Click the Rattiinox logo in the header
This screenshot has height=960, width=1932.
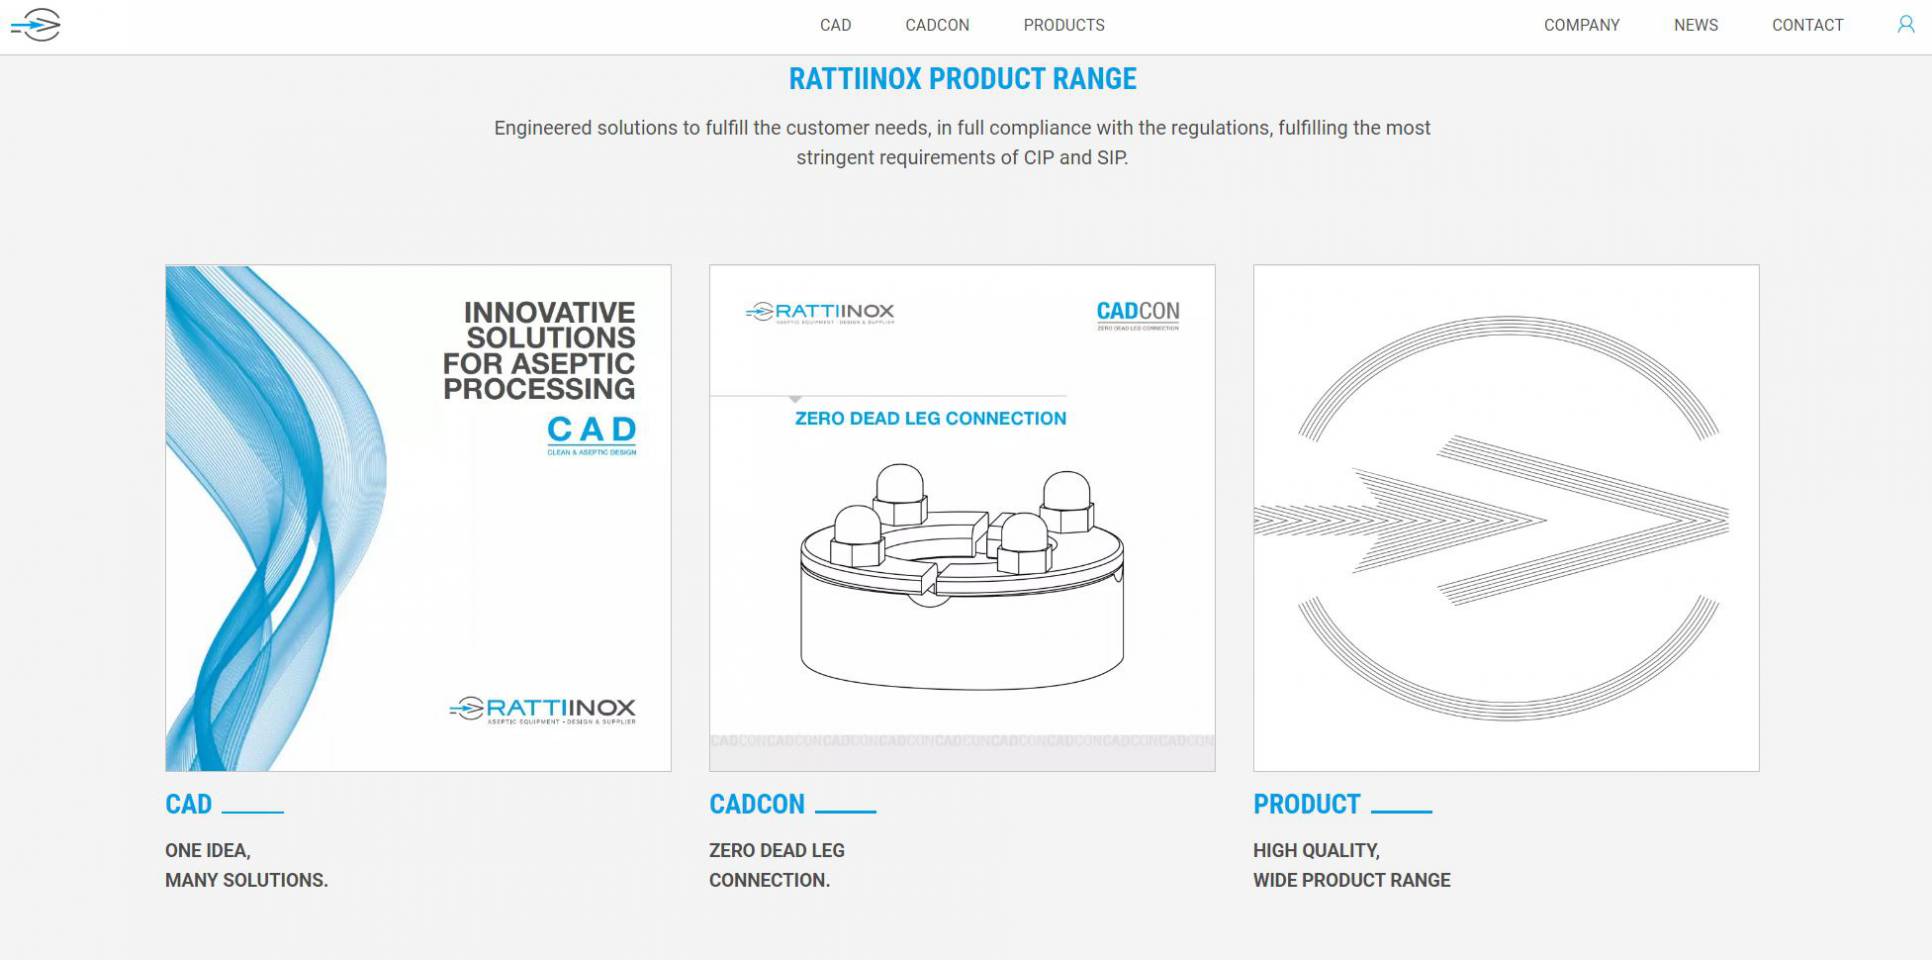(36, 25)
